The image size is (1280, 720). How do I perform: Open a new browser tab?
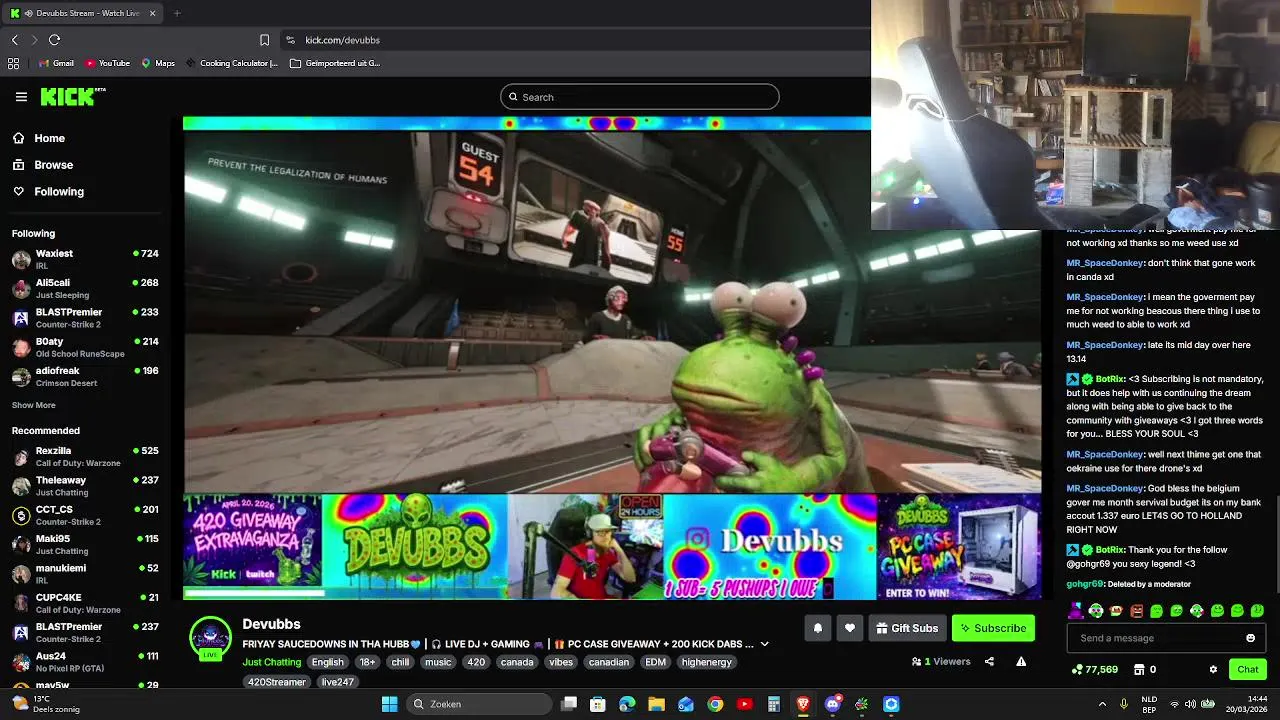click(x=177, y=13)
